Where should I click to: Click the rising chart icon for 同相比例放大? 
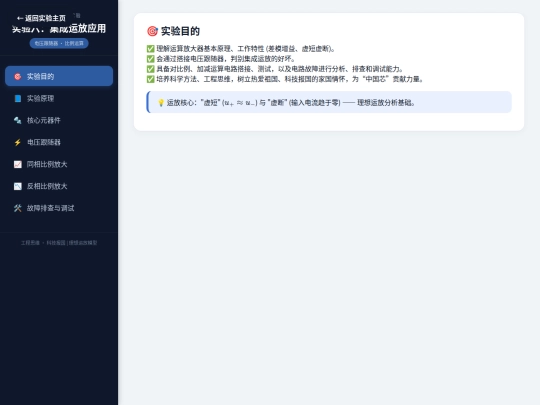coord(18,164)
